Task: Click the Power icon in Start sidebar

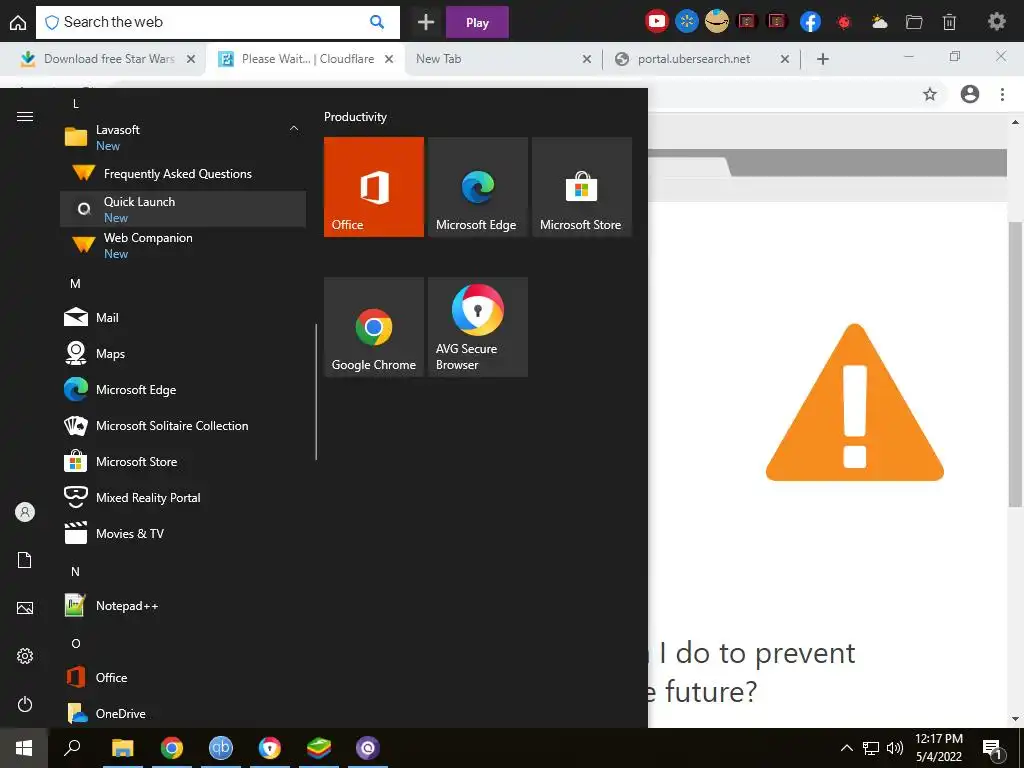Action: coord(25,704)
